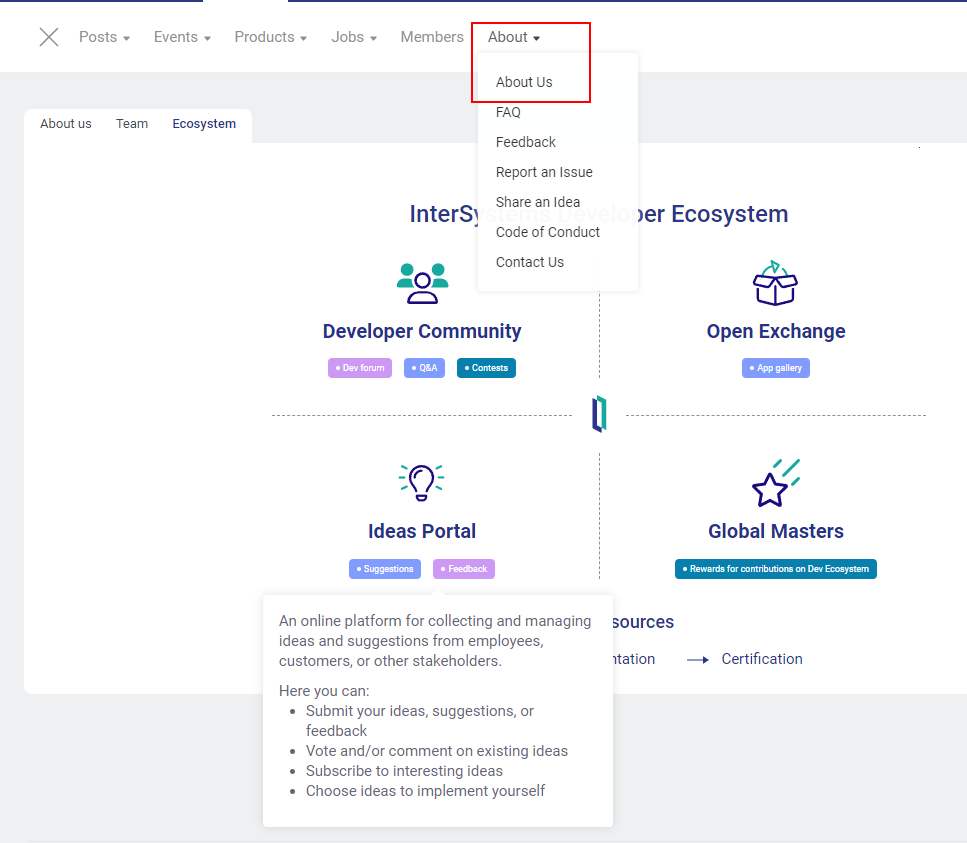Go to the Members page

(x=432, y=37)
